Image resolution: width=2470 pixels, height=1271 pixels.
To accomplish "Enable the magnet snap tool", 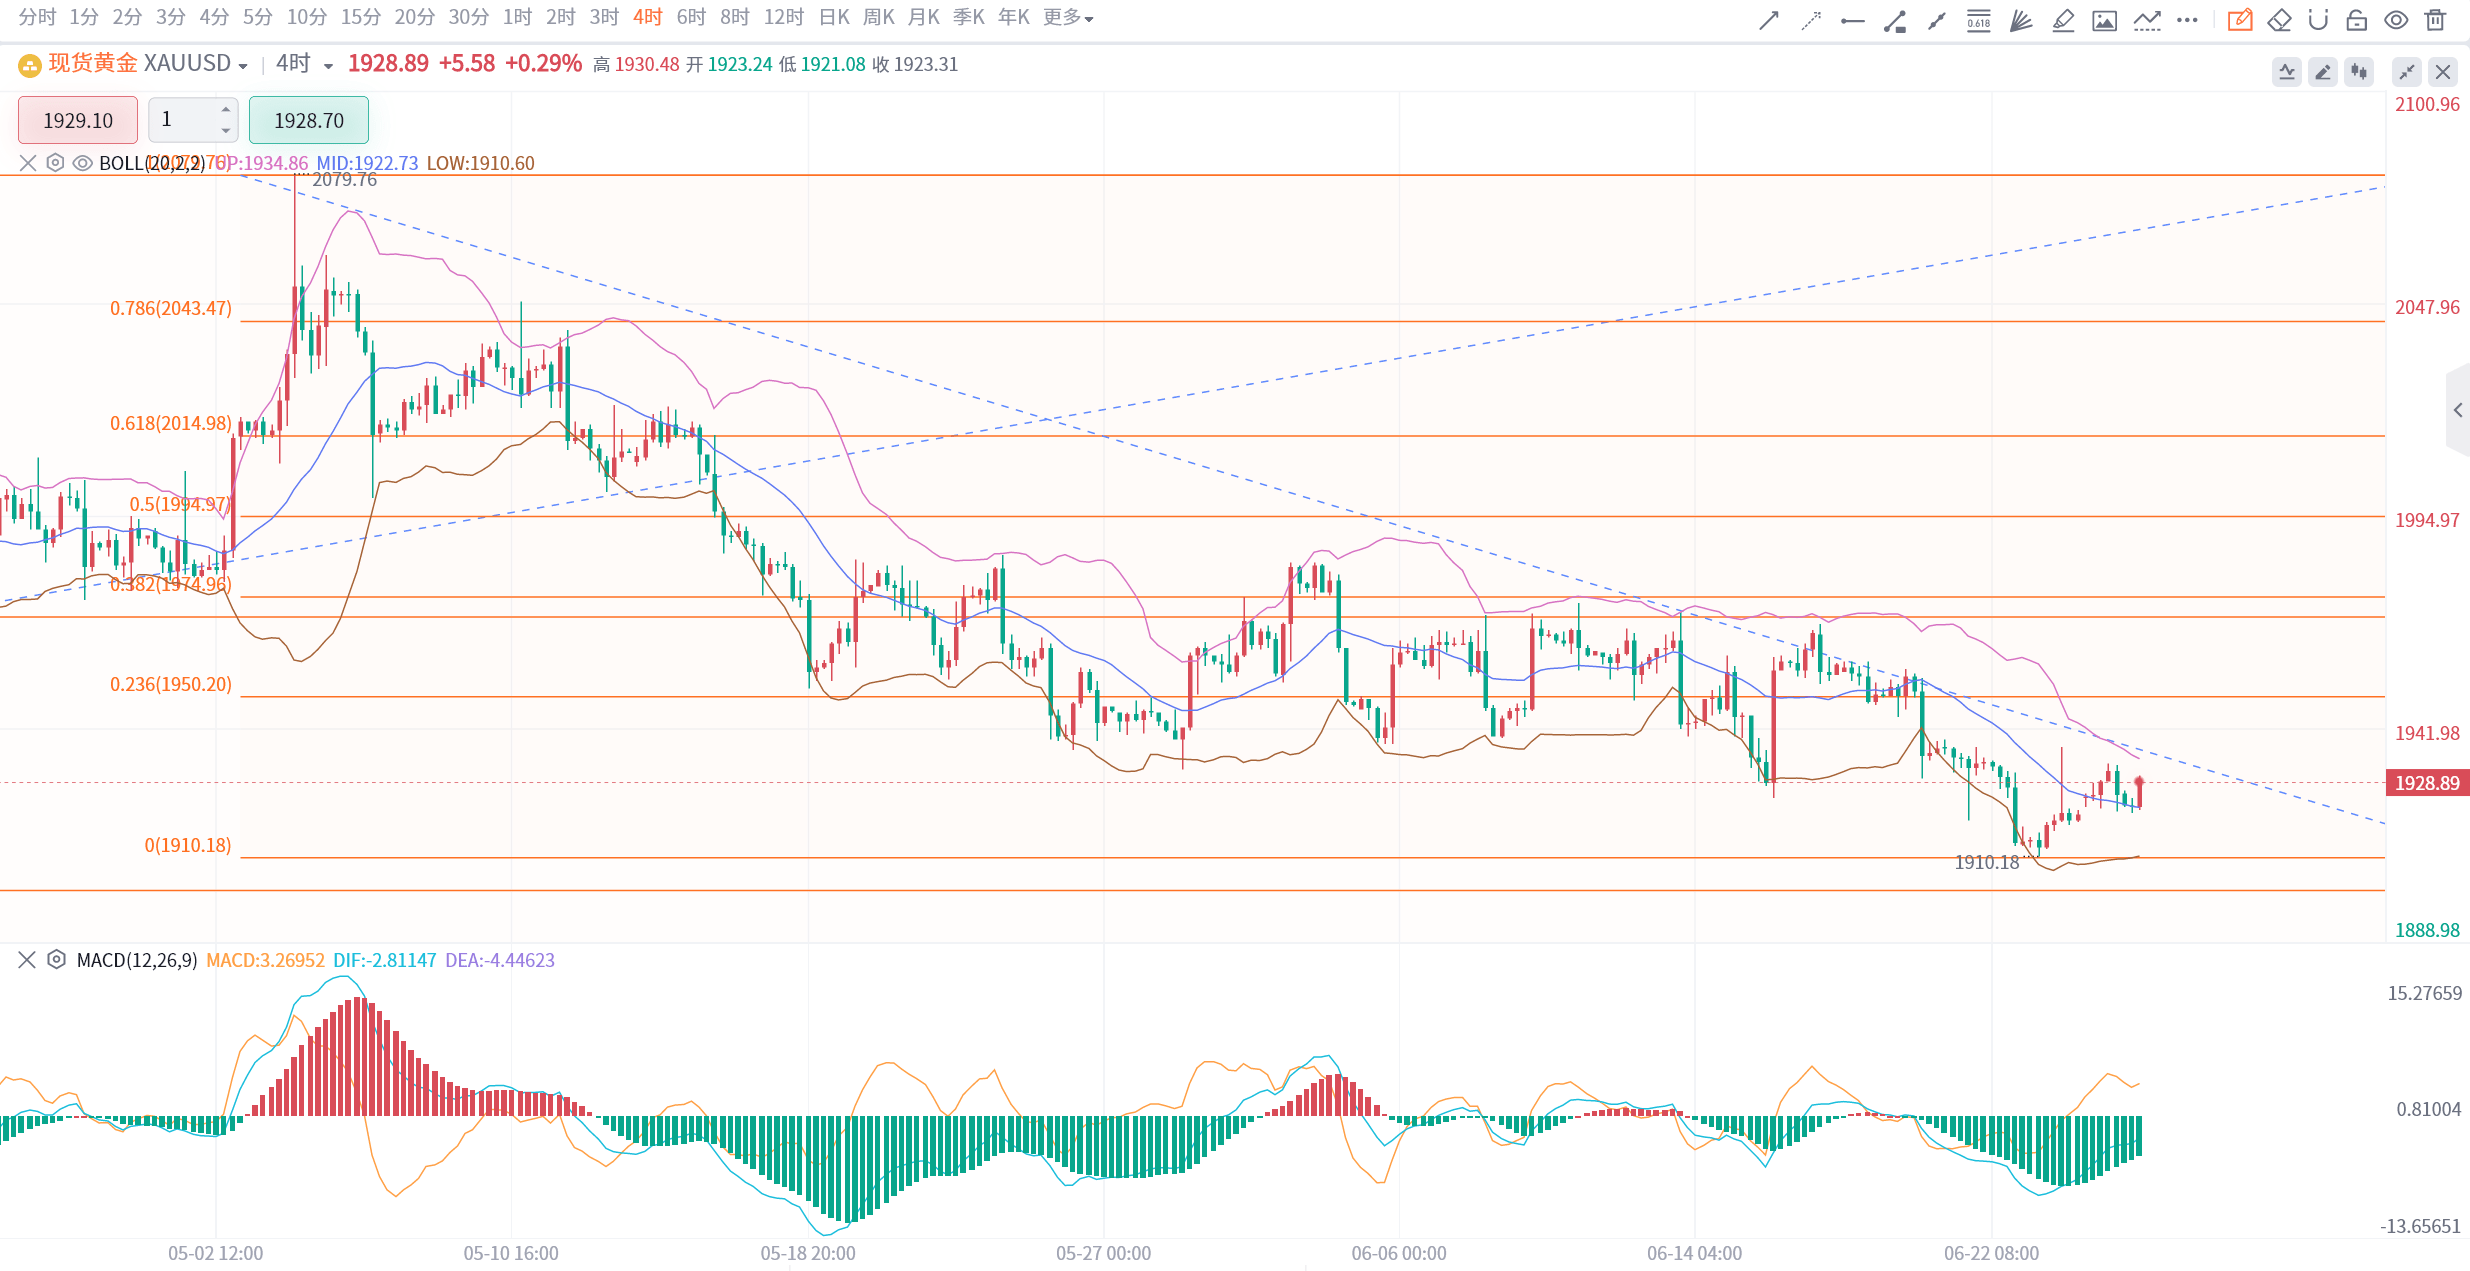I will pos(2318,20).
